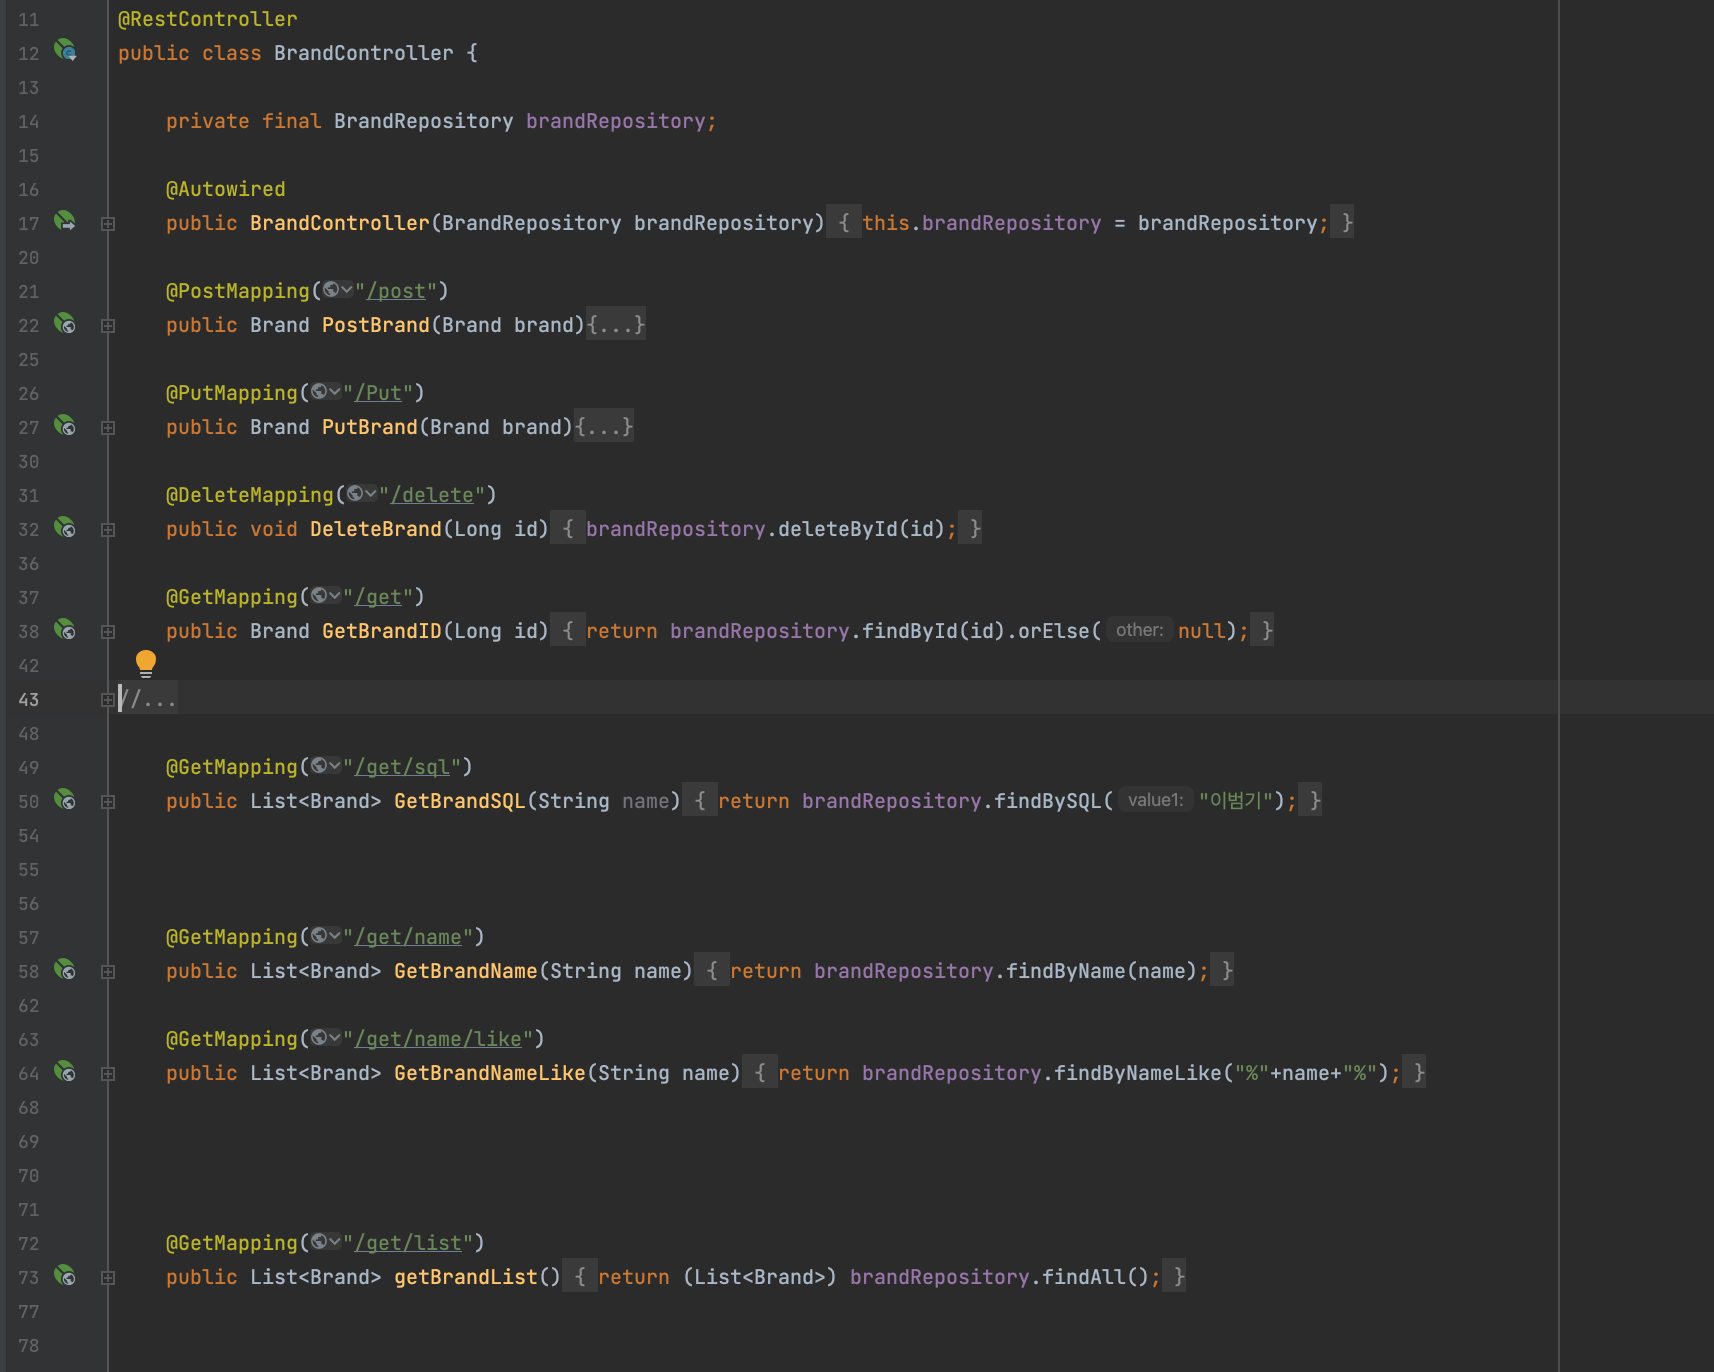Viewport: 1714px width, 1372px height.
Task: Click the "/delete" URL link
Action: [432, 495]
